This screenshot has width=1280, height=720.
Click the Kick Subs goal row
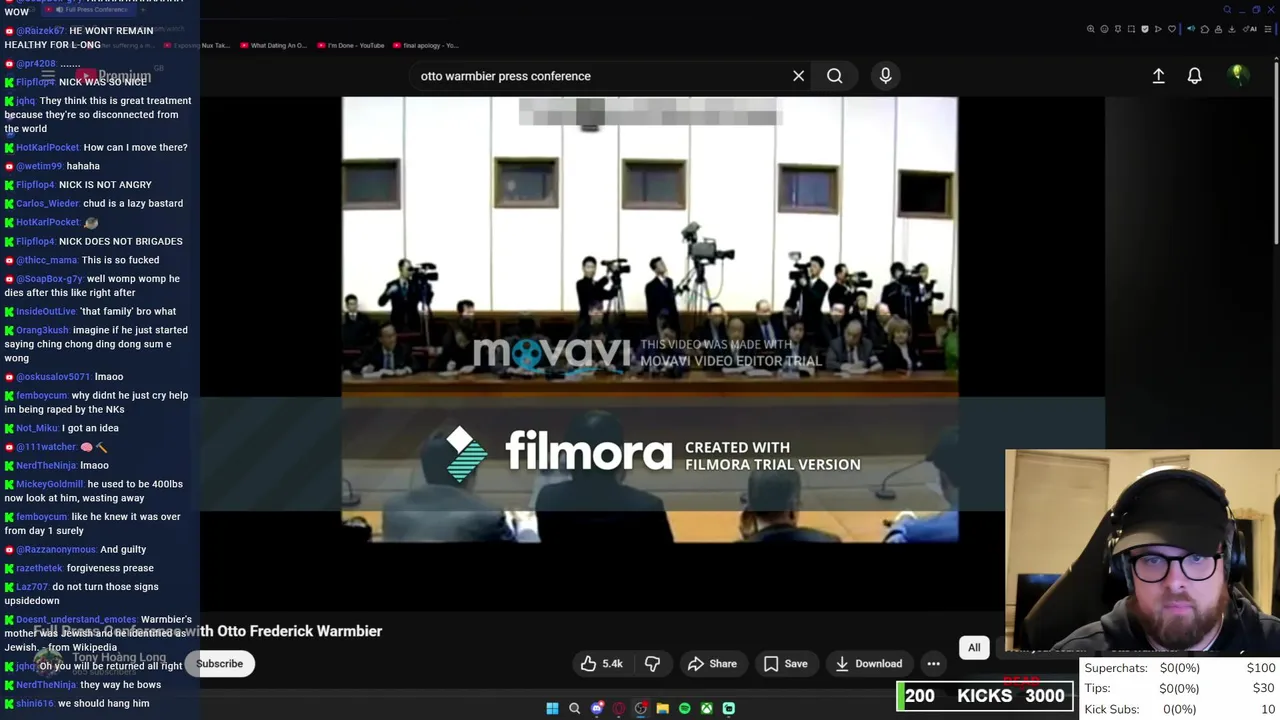point(1180,709)
